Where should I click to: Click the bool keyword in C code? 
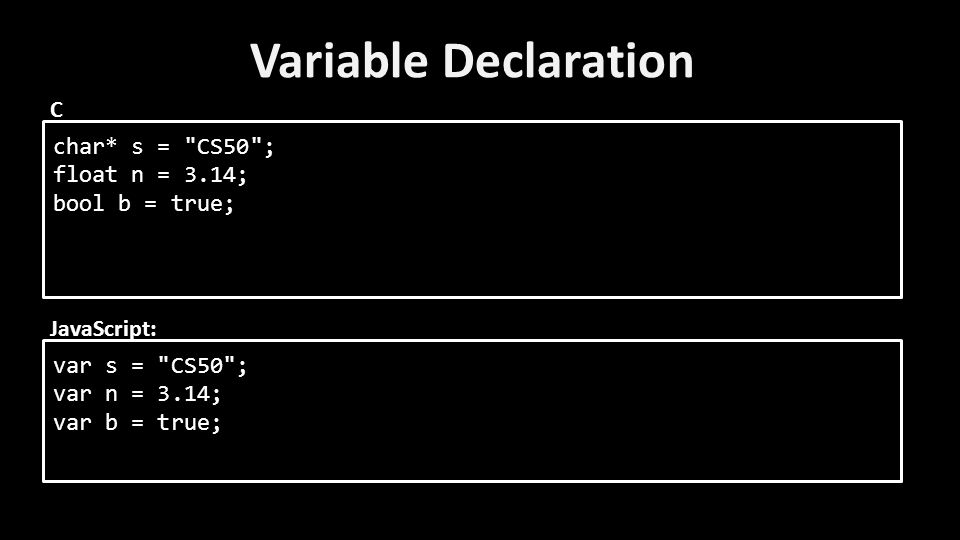[78, 203]
